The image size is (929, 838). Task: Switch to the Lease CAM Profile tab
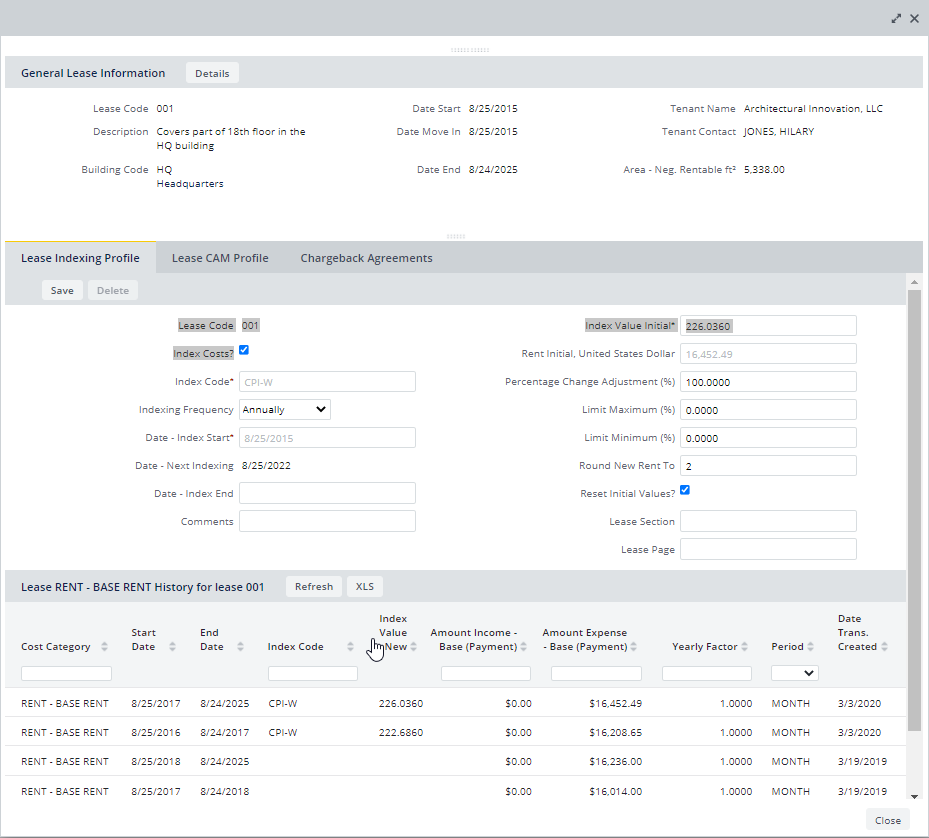[x=220, y=257]
